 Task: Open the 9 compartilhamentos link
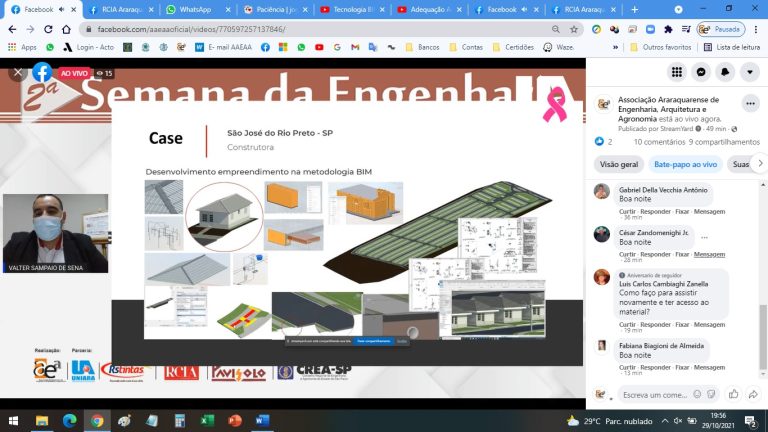click(724, 142)
